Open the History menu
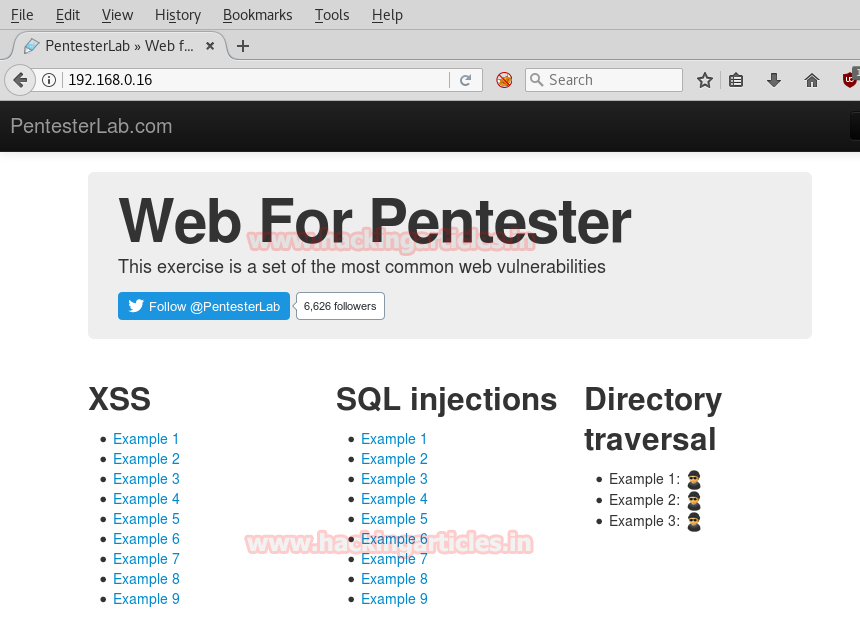Image resolution: width=860 pixels, height=634 pixels. click(178, 15)
